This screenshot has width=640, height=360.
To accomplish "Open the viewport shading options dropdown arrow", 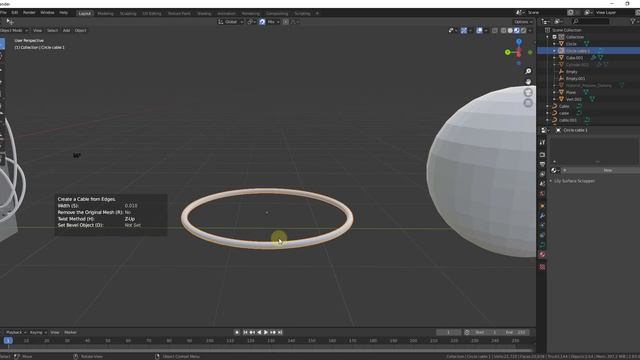I will pos(530,31).
